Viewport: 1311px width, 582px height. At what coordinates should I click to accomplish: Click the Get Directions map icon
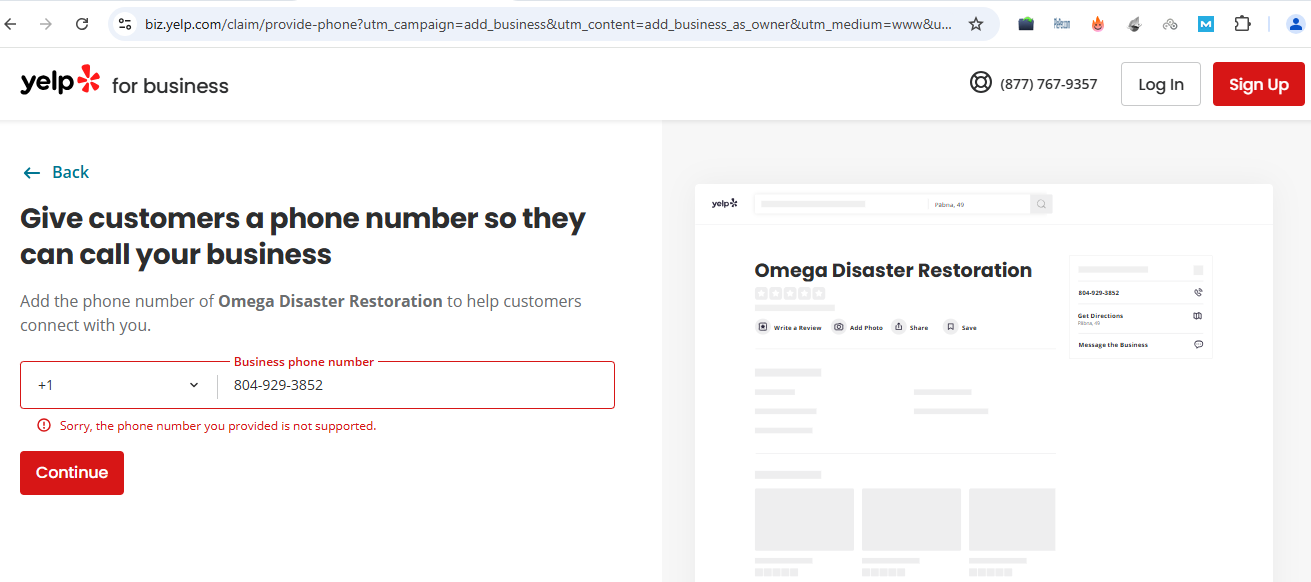tap(1198, 316)
